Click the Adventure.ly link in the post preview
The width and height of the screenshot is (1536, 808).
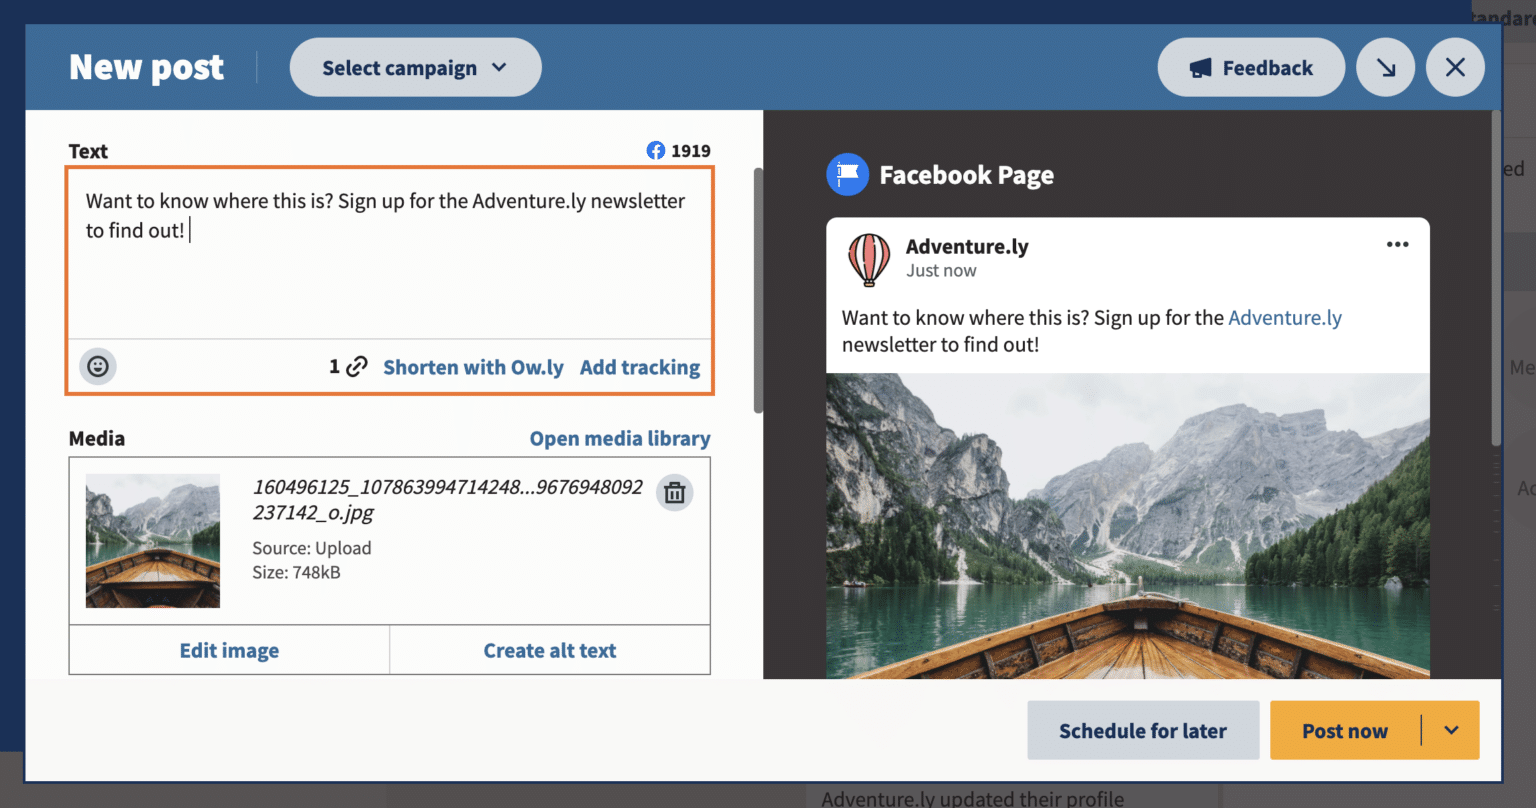pyautogui.click(x=1285, y=317)
